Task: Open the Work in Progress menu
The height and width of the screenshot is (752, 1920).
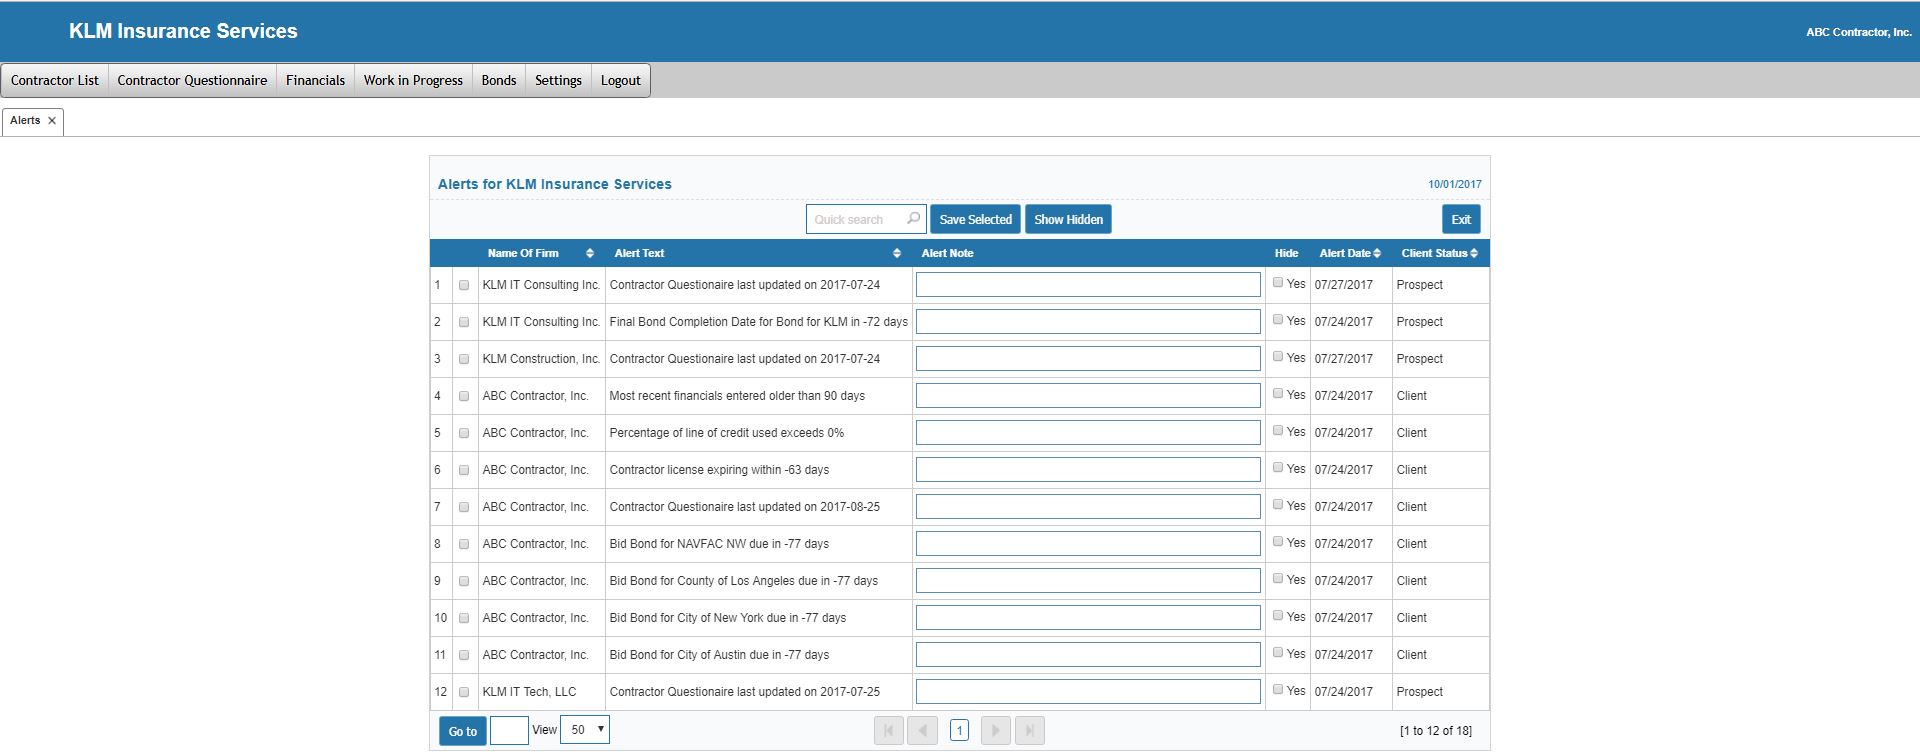Action: pyautogui.click(x=413, y=81)
